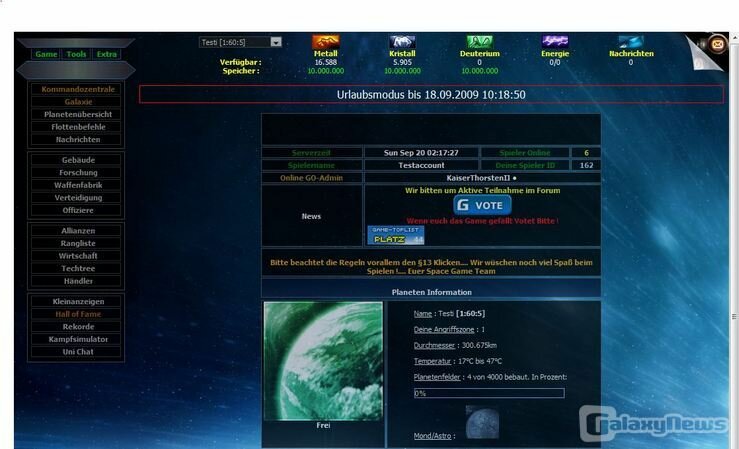Open the Game menu tab
This screenshot has width=739, height=449.
(x=46, y=54)
